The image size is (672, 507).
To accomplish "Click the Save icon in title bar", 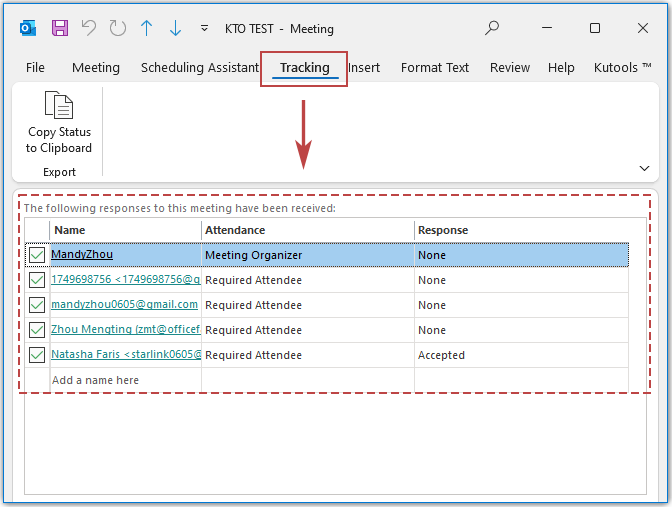I will [x=60, y=29].
